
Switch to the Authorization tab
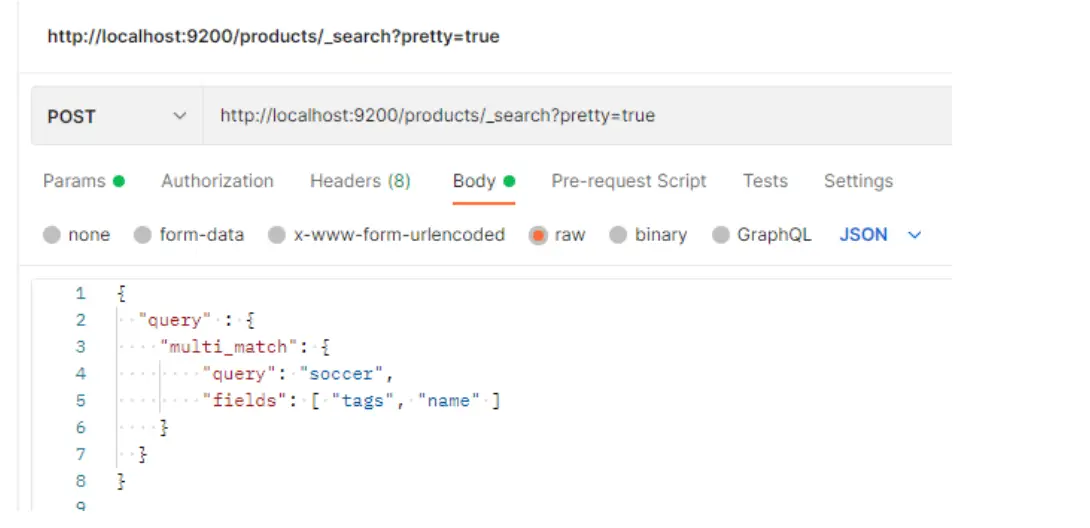pyautogui.click(x=217, y=181)
